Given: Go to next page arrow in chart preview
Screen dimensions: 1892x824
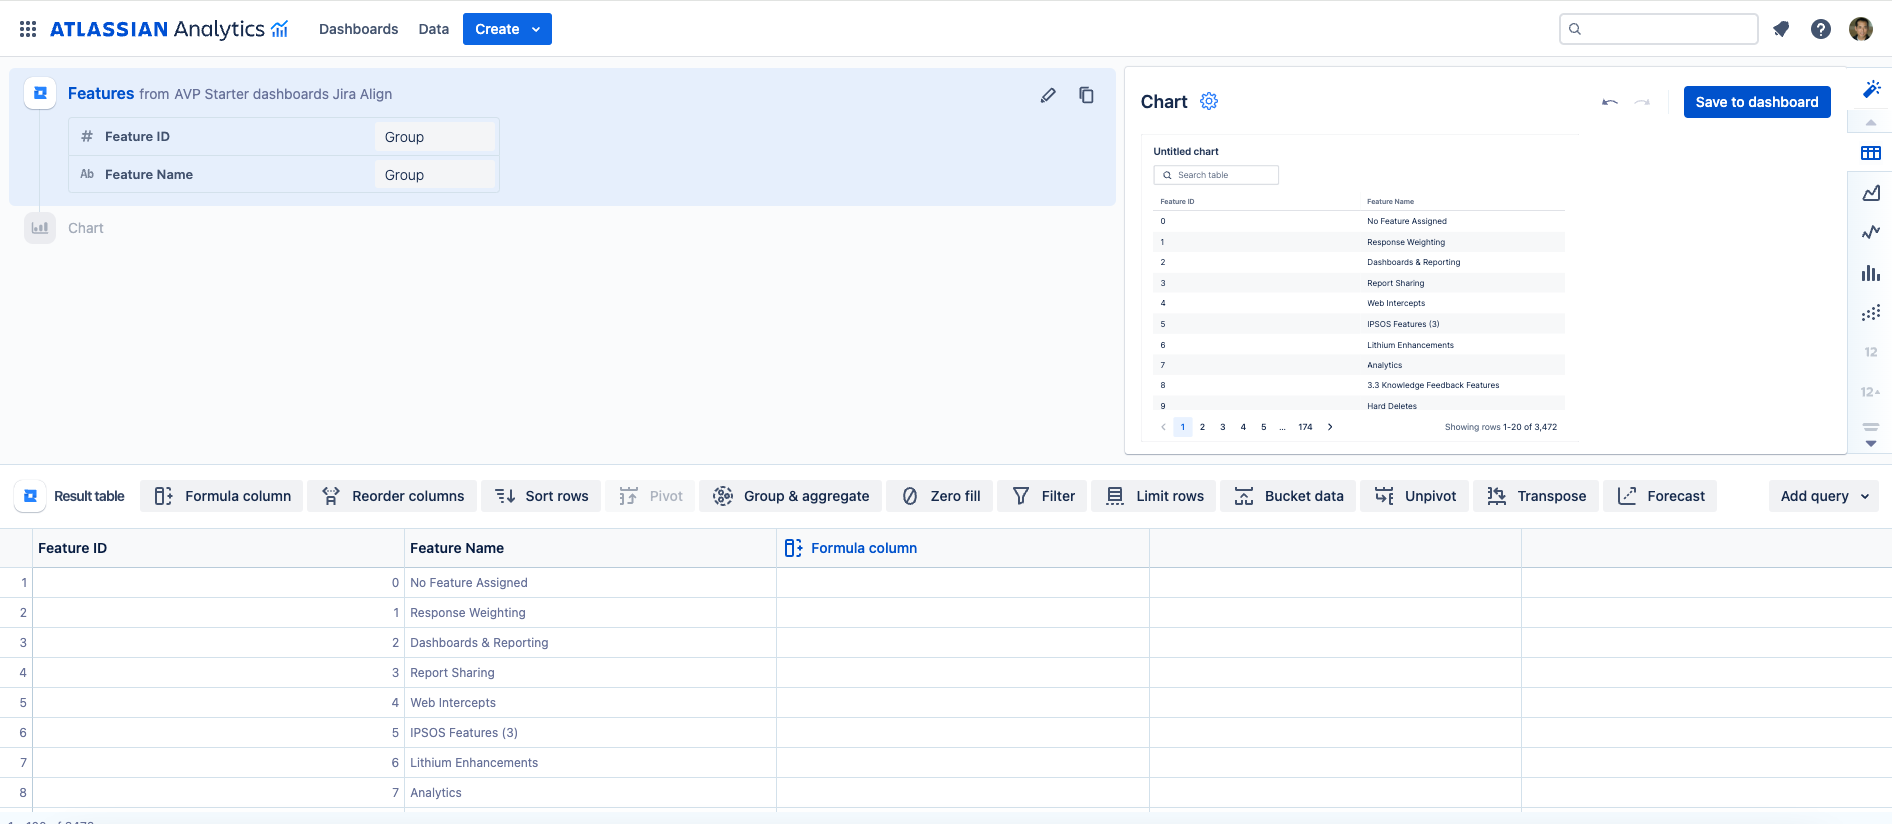Looking at the screenshot, I should [x=1330, y=427].
